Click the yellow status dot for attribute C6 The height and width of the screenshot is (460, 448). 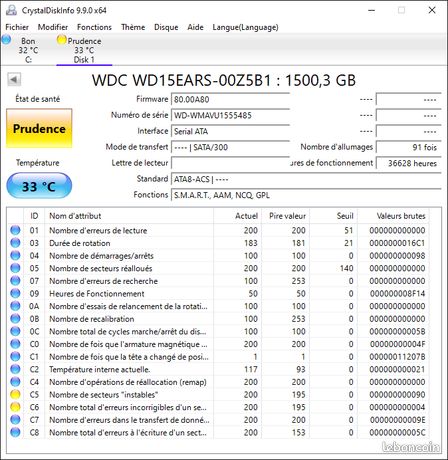[15, 407]
